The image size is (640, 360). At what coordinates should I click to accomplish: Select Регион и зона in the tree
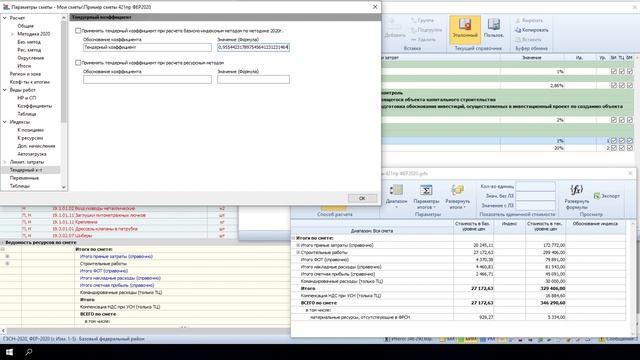(x=25, y=74)
